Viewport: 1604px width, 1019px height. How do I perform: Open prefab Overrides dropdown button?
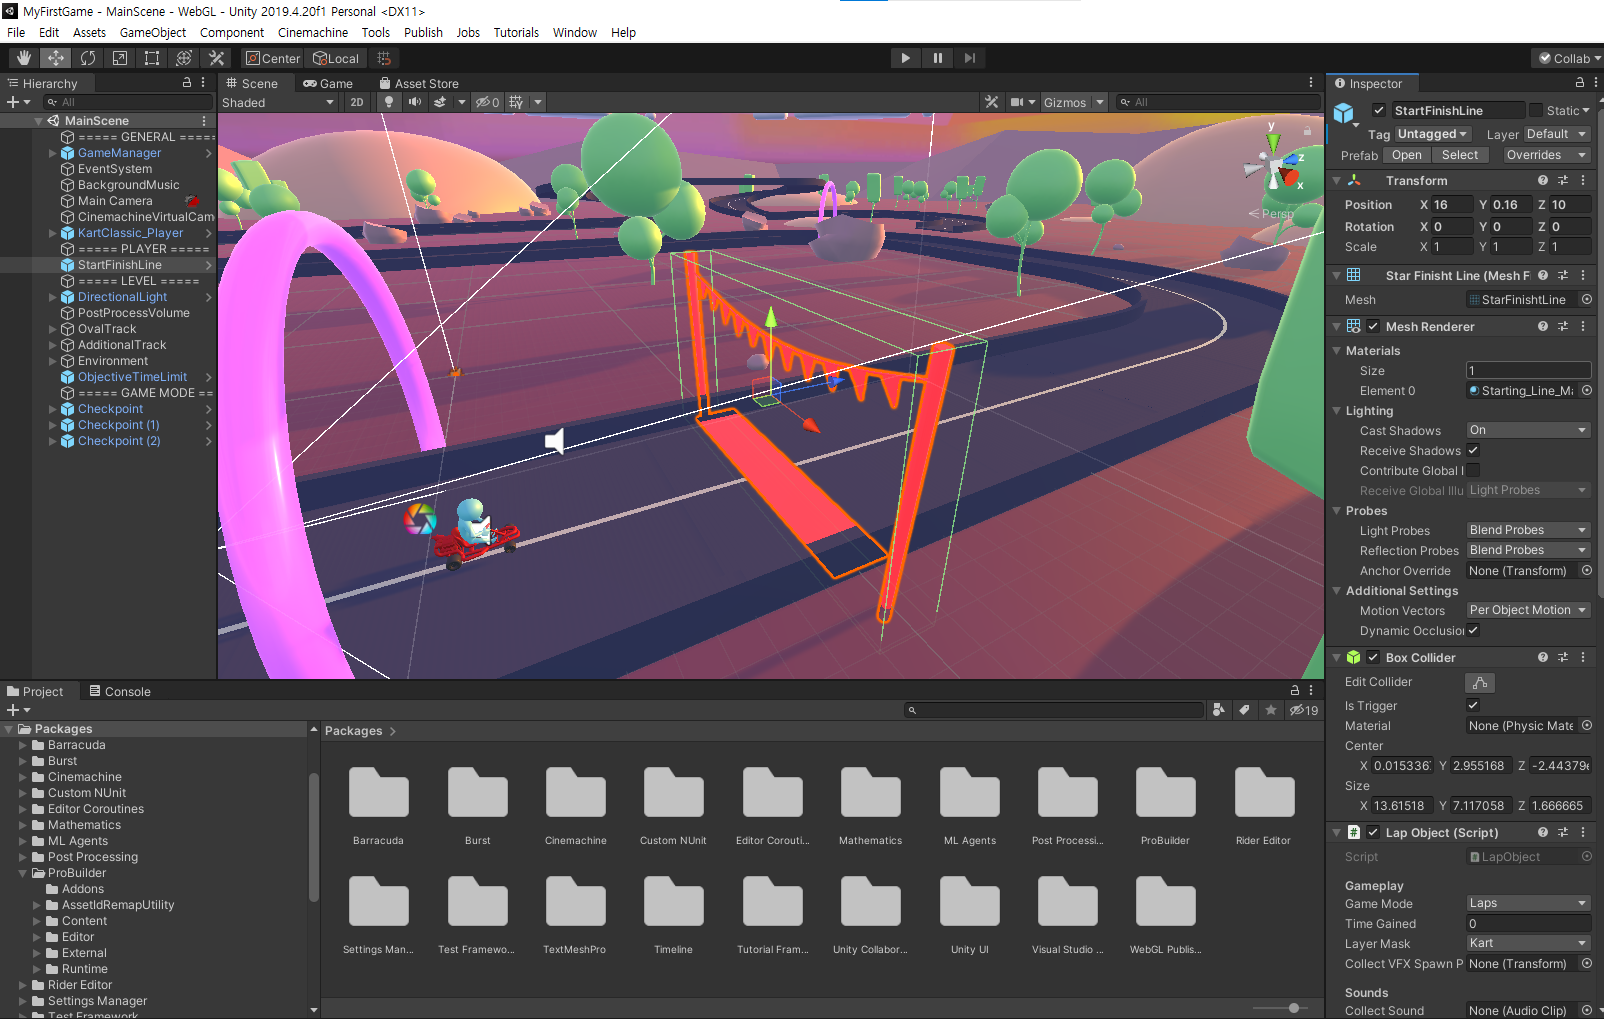pyautogui.click(x=1547, y=155)
